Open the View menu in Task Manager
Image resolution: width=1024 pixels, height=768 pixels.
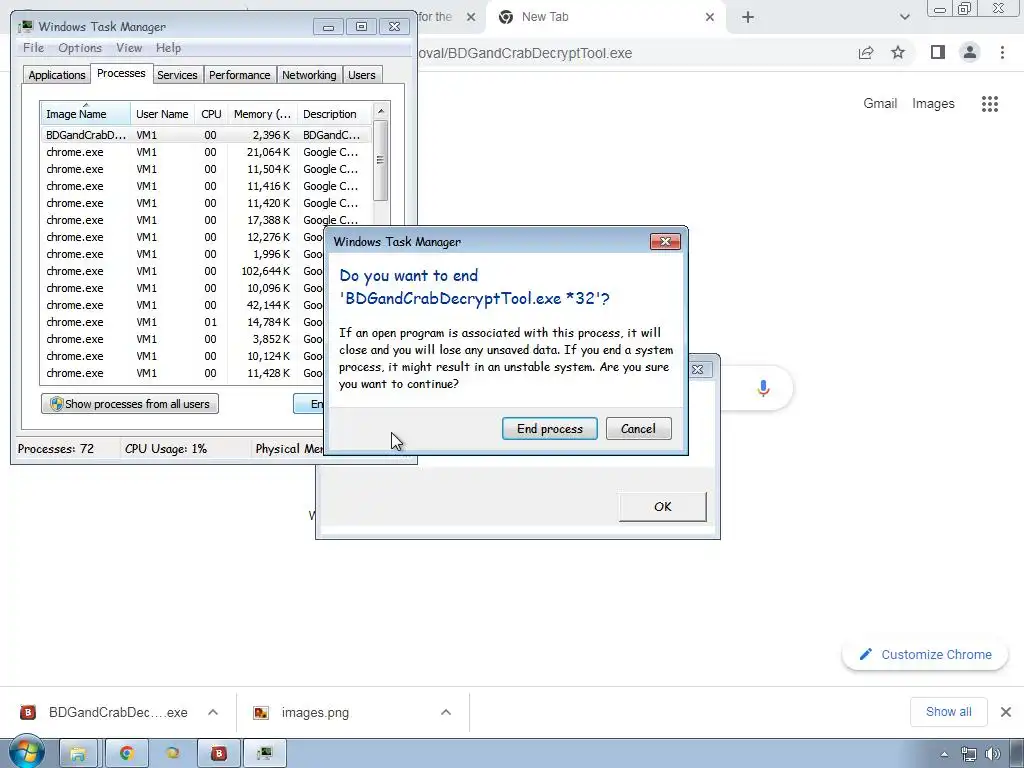click(x=129, y=48)
